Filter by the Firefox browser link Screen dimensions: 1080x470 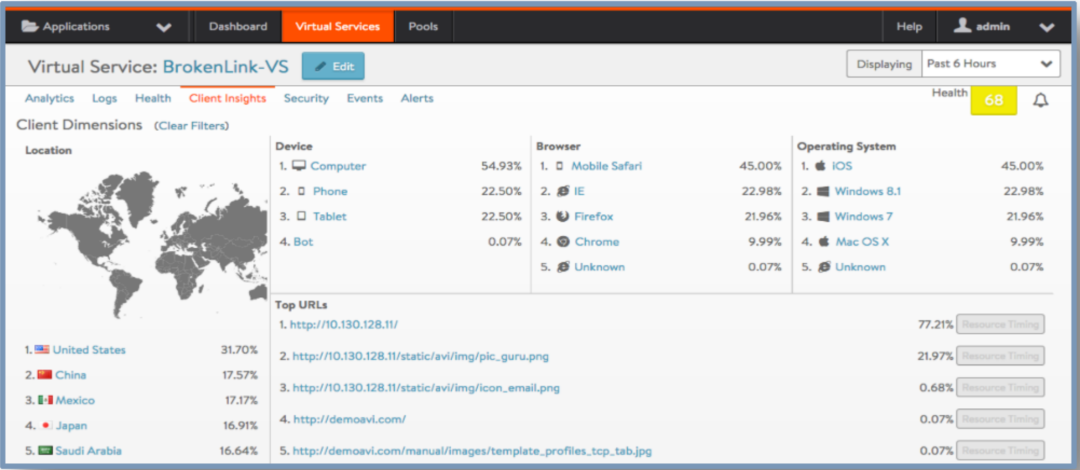coord(594,216)
